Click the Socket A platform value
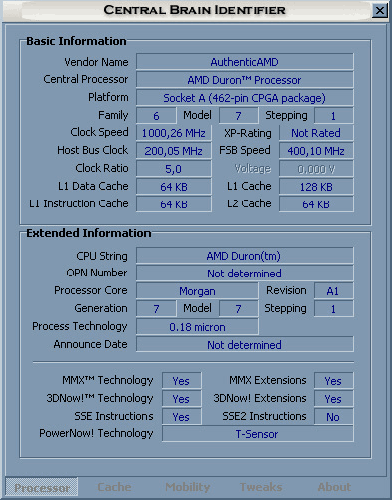The height and width of the screenshot is (500, 392). (245, 98)
